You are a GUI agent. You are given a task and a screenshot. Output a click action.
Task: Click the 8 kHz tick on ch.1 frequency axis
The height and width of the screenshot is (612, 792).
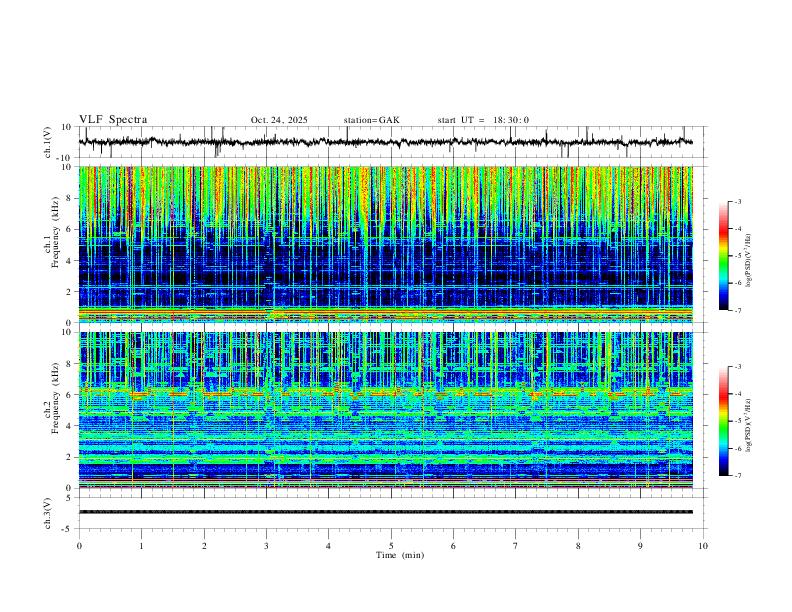69,198
